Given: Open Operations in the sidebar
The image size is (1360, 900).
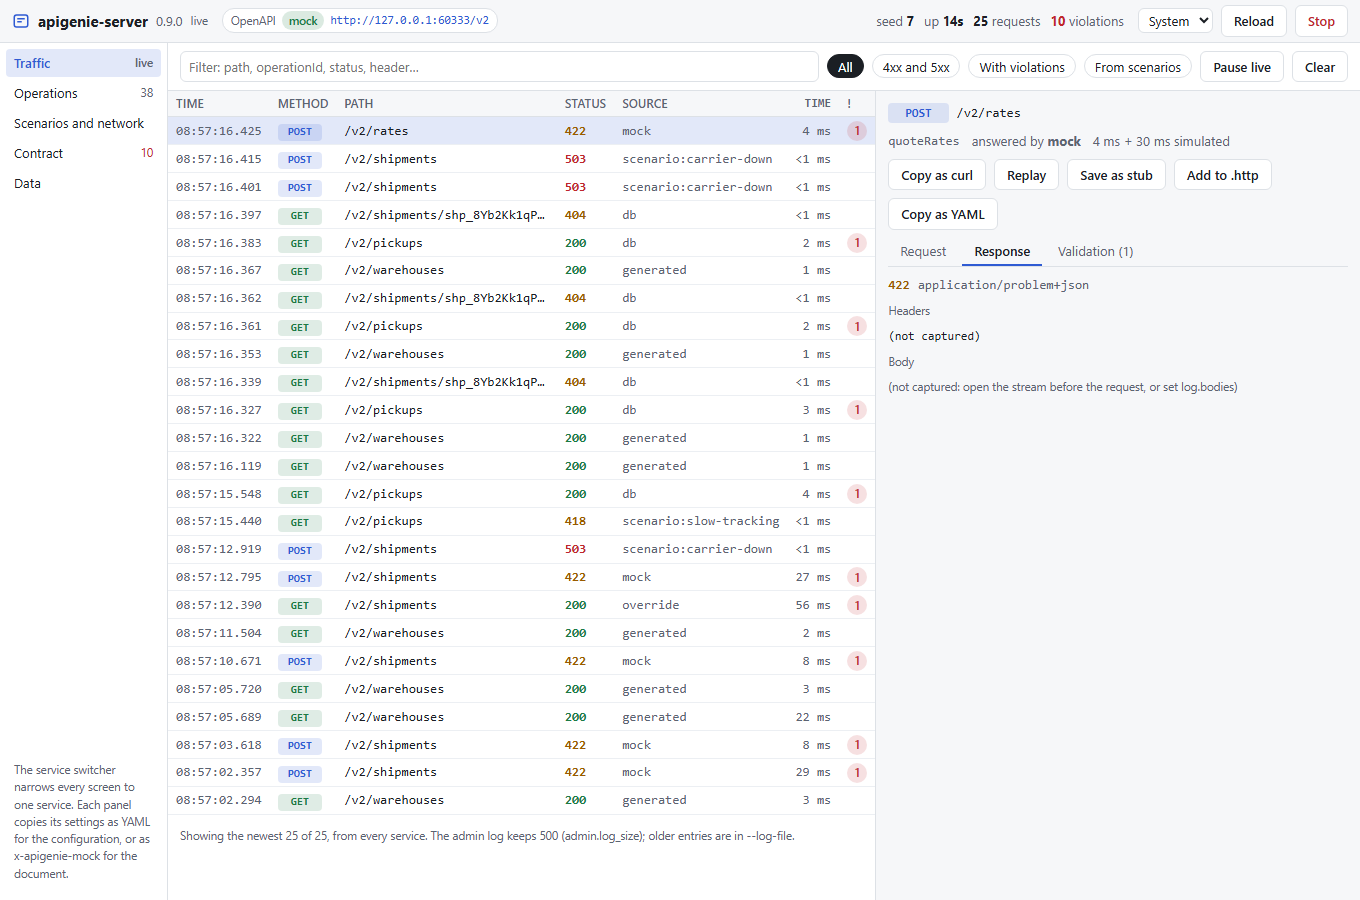Looking at the screenshot, I should (x=83, y=93).
